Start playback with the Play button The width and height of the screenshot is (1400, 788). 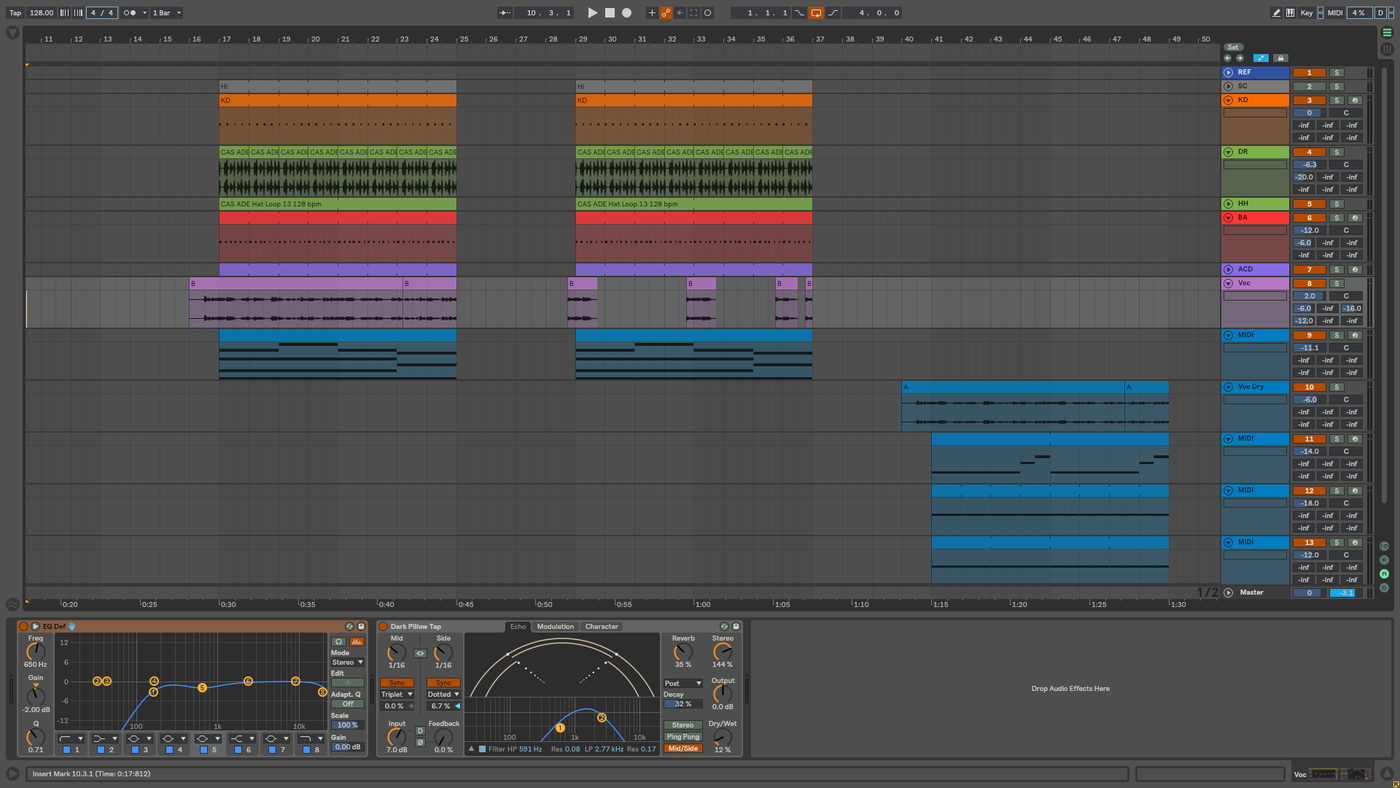click(592, 13)
